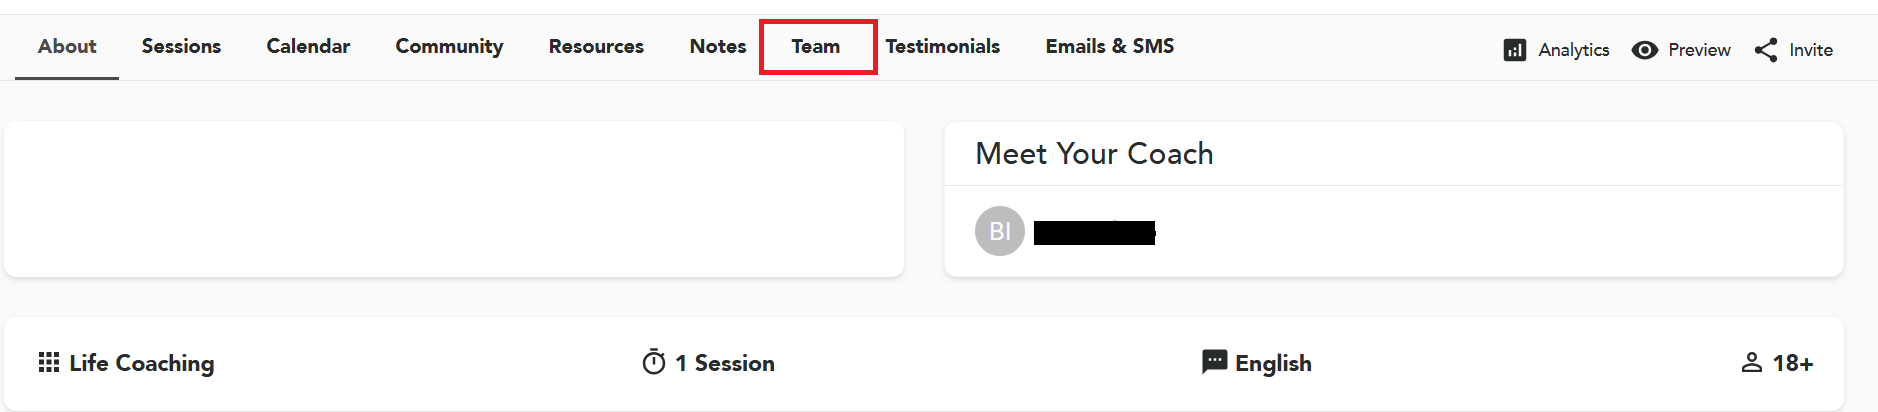Switch to the Team tab
This screenshot has width=1878, height=412.
pyautogui.click(x=816, y=46)
